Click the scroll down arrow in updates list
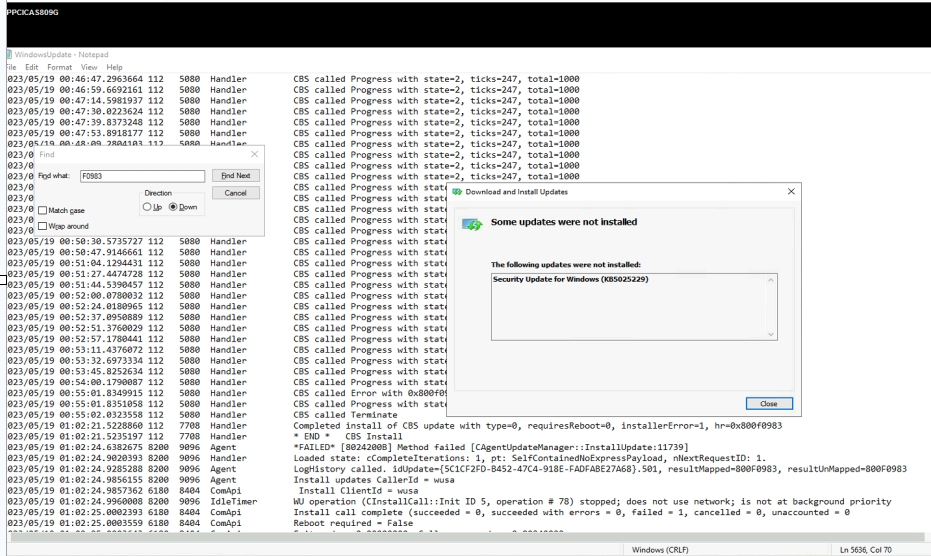This screenshot has width=931, height=556. click(x=771, y=334)
